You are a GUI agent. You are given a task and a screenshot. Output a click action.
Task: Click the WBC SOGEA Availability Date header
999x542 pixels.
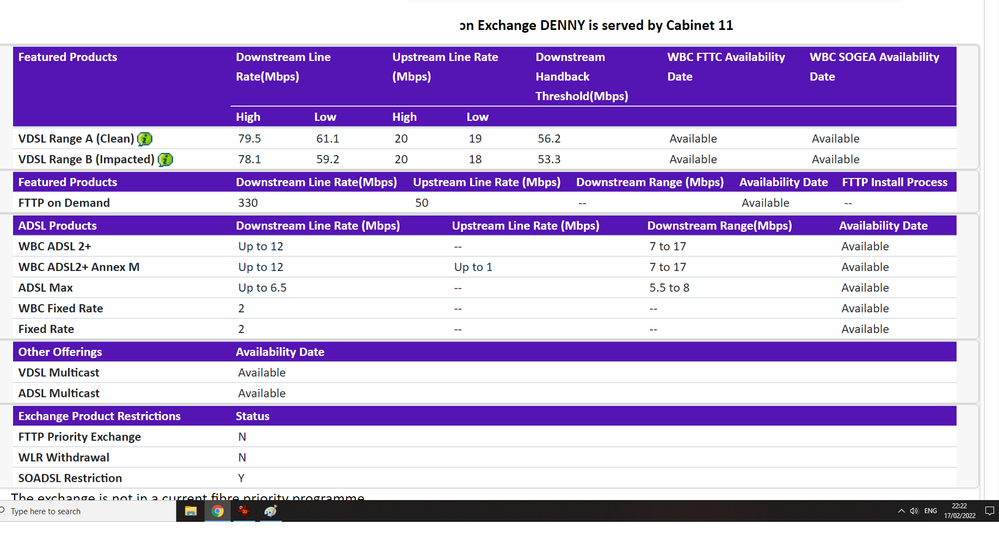point(874,66)
